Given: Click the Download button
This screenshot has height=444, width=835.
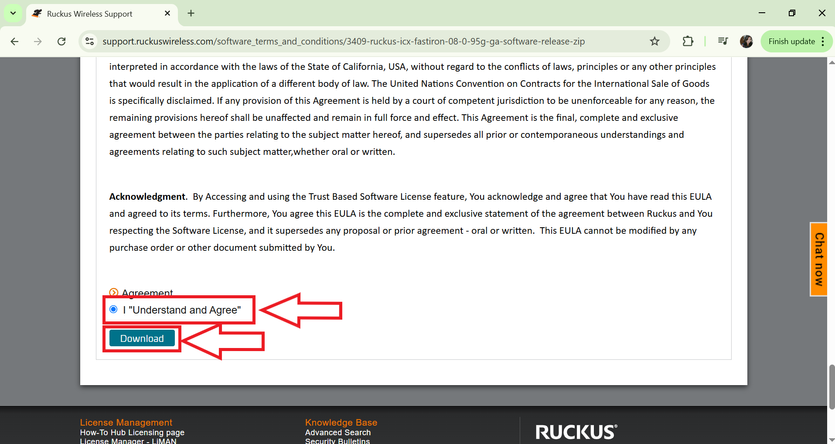Looking at the screenshot, I should coord(142,339).
